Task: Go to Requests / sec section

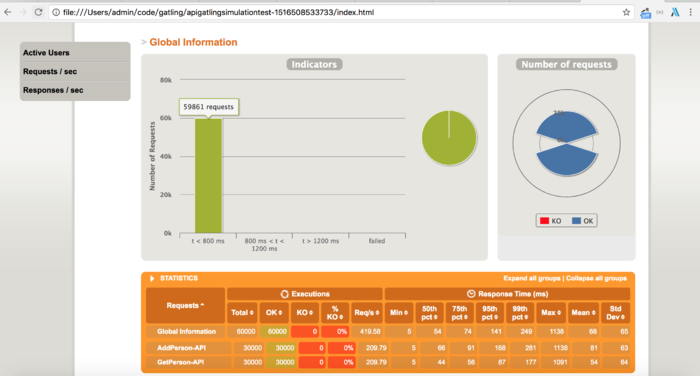Action: (50, 71)
